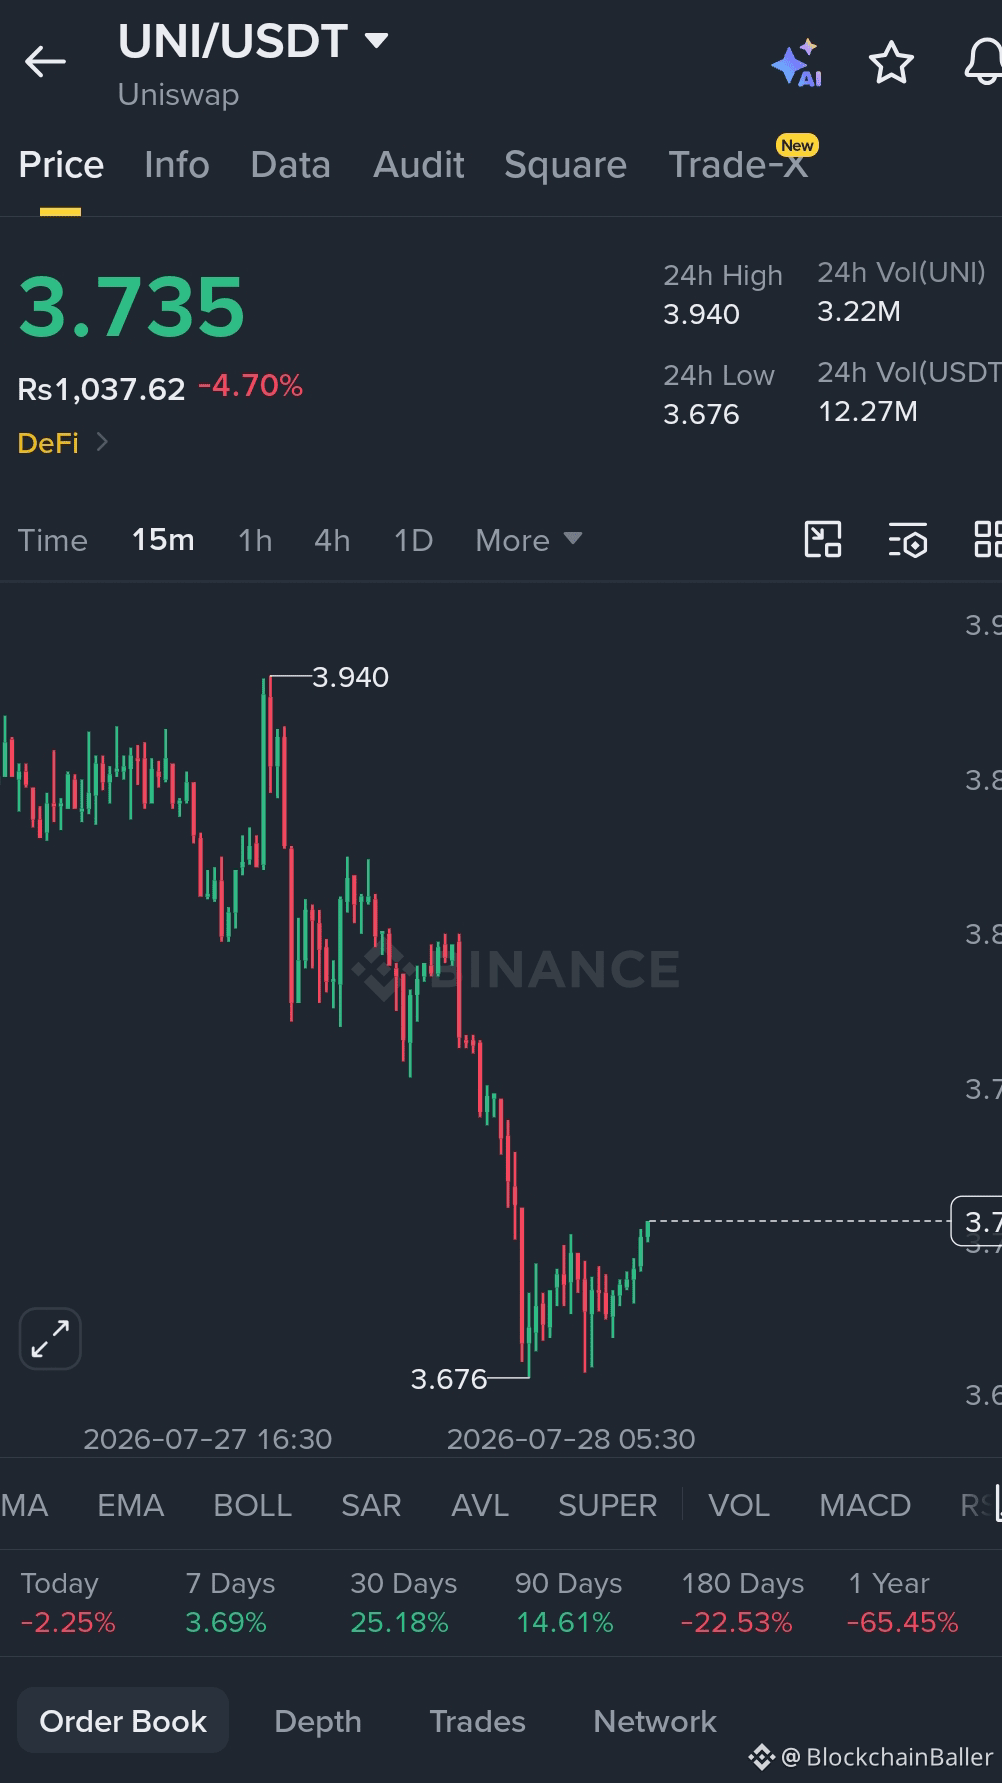Open the Depth tab
The image size is (1002, 1783).
point(318,1721)
